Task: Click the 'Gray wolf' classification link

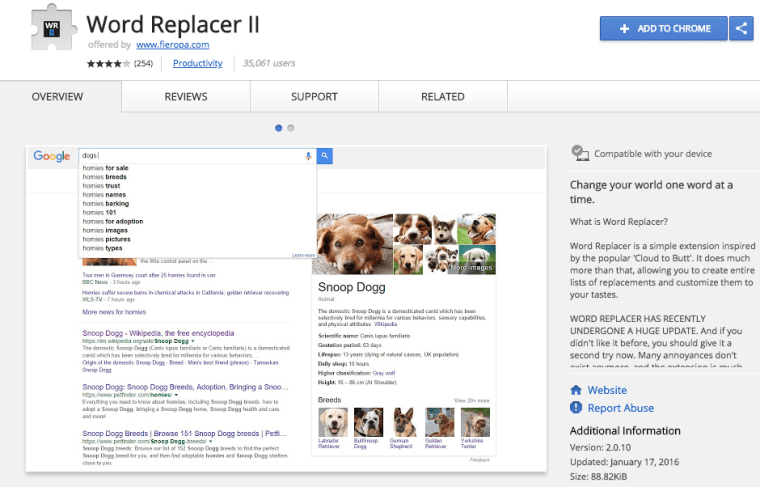Action: click(x=384, y=373)
